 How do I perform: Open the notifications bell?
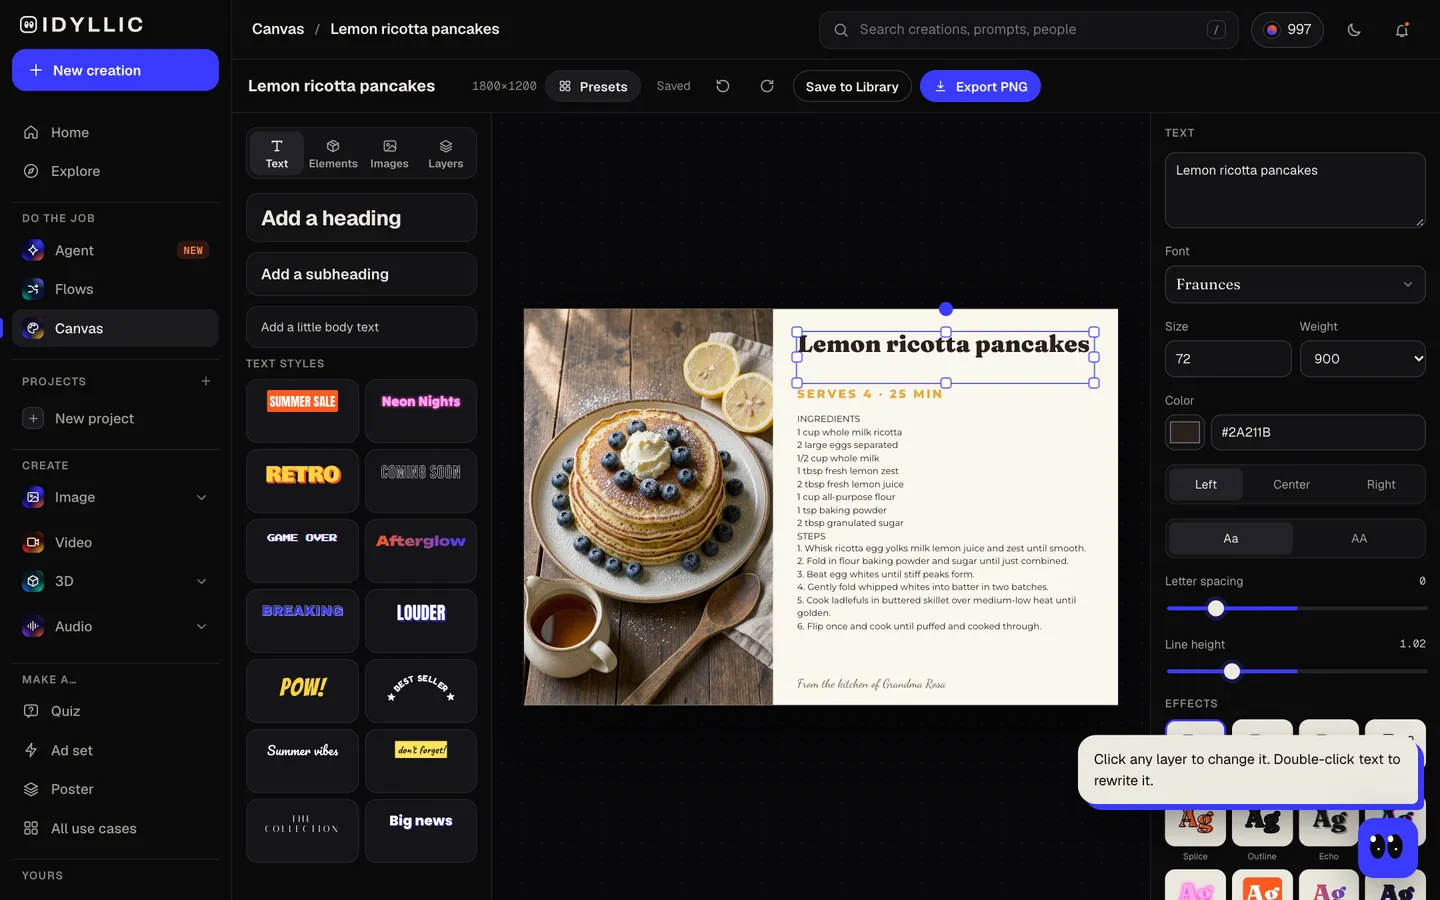click(1402, 30)
